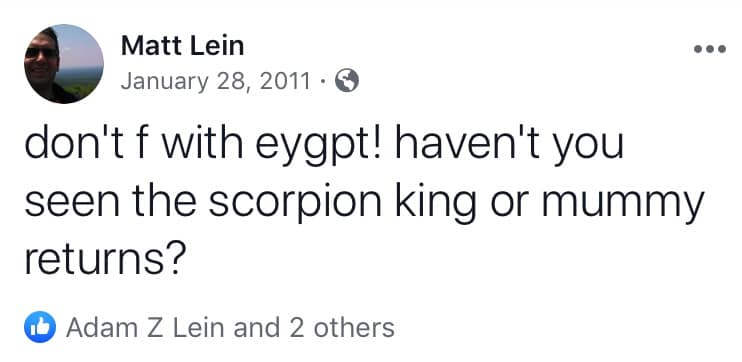Viewport: 742px width, 362px height.
Task: Show the "2 others" who reacted
Action: 342,327
